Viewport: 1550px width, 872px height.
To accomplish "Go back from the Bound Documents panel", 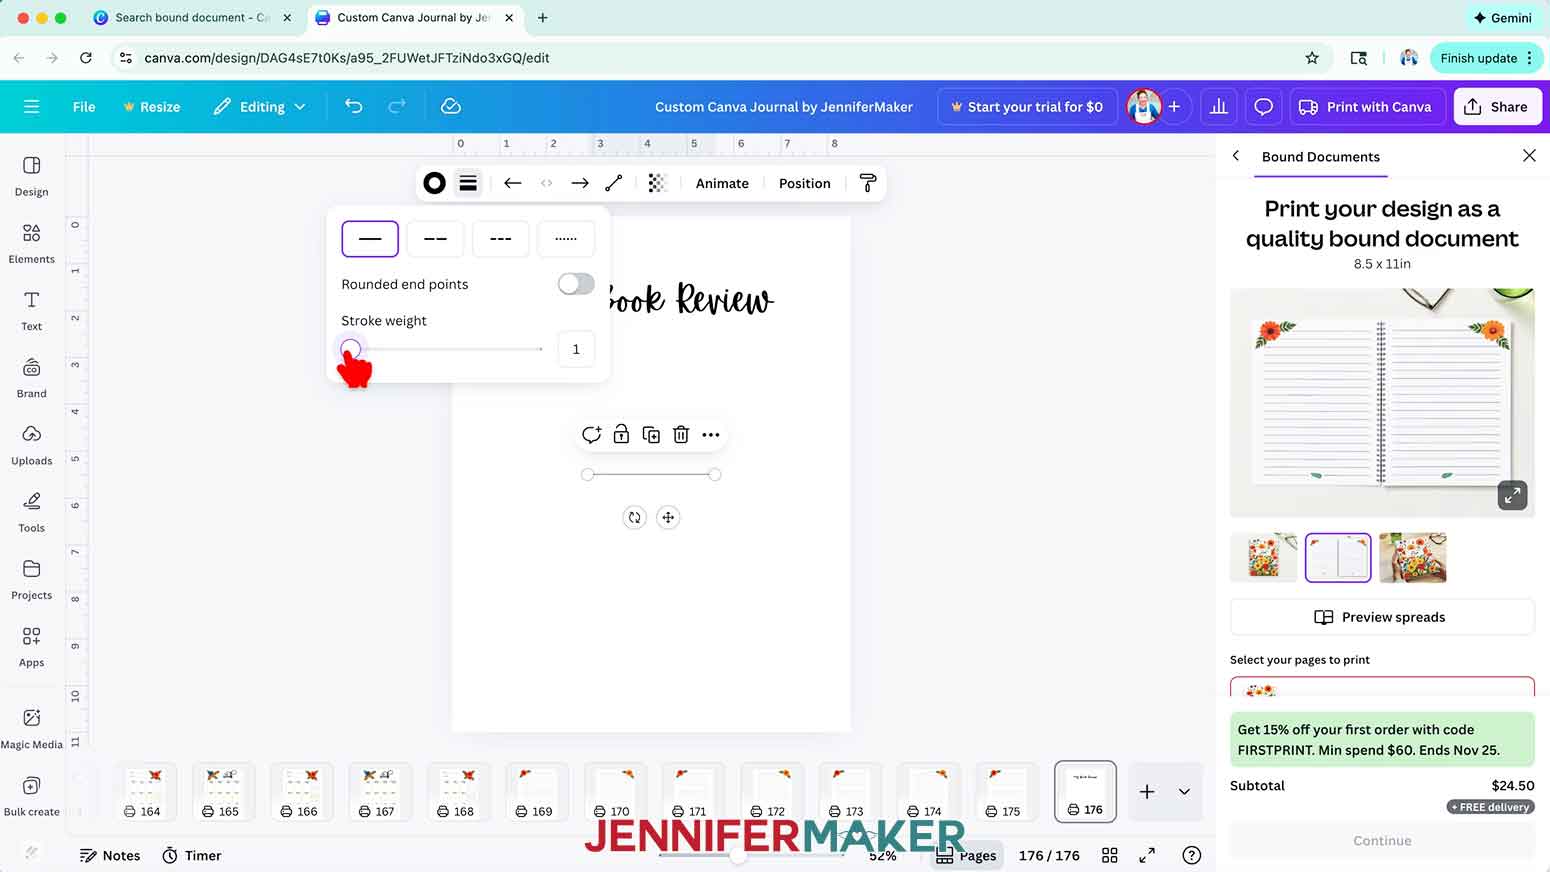I will click(1236, 156).
